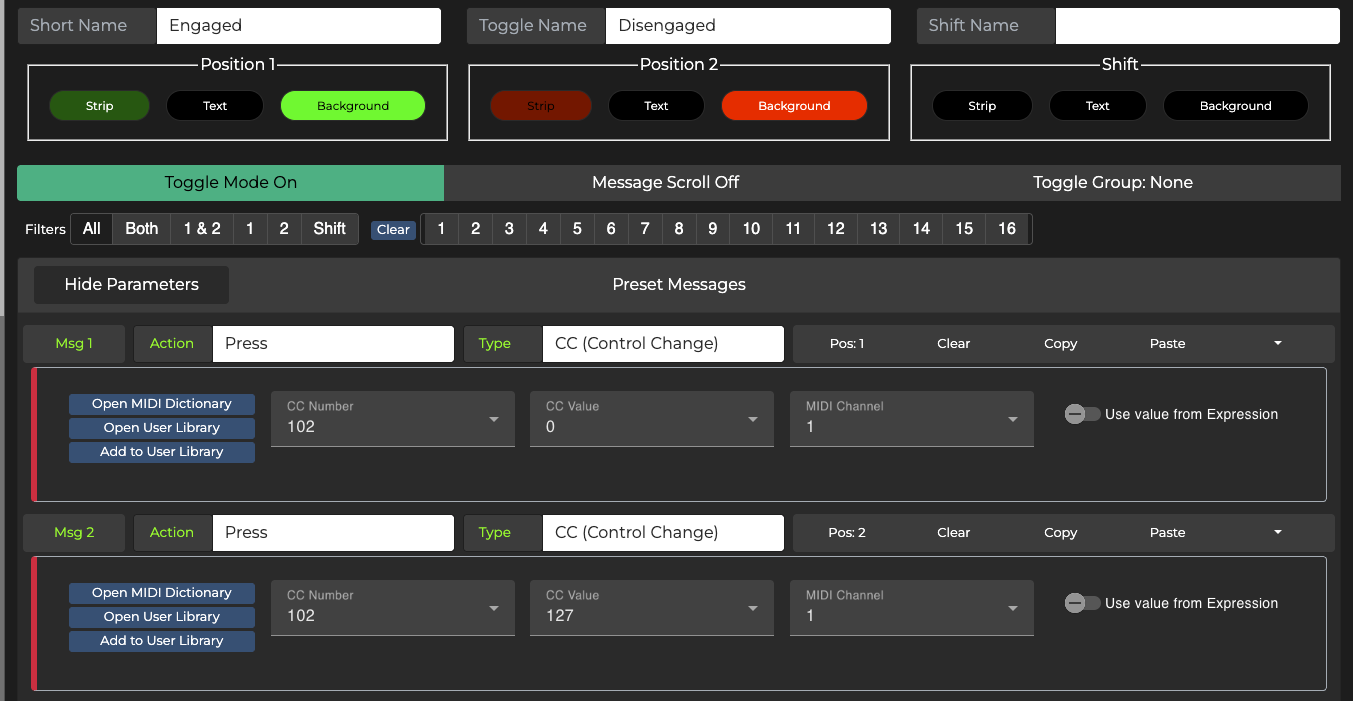Add Msg 2 to User Library
1353x701 pixels.
point(162,641)
